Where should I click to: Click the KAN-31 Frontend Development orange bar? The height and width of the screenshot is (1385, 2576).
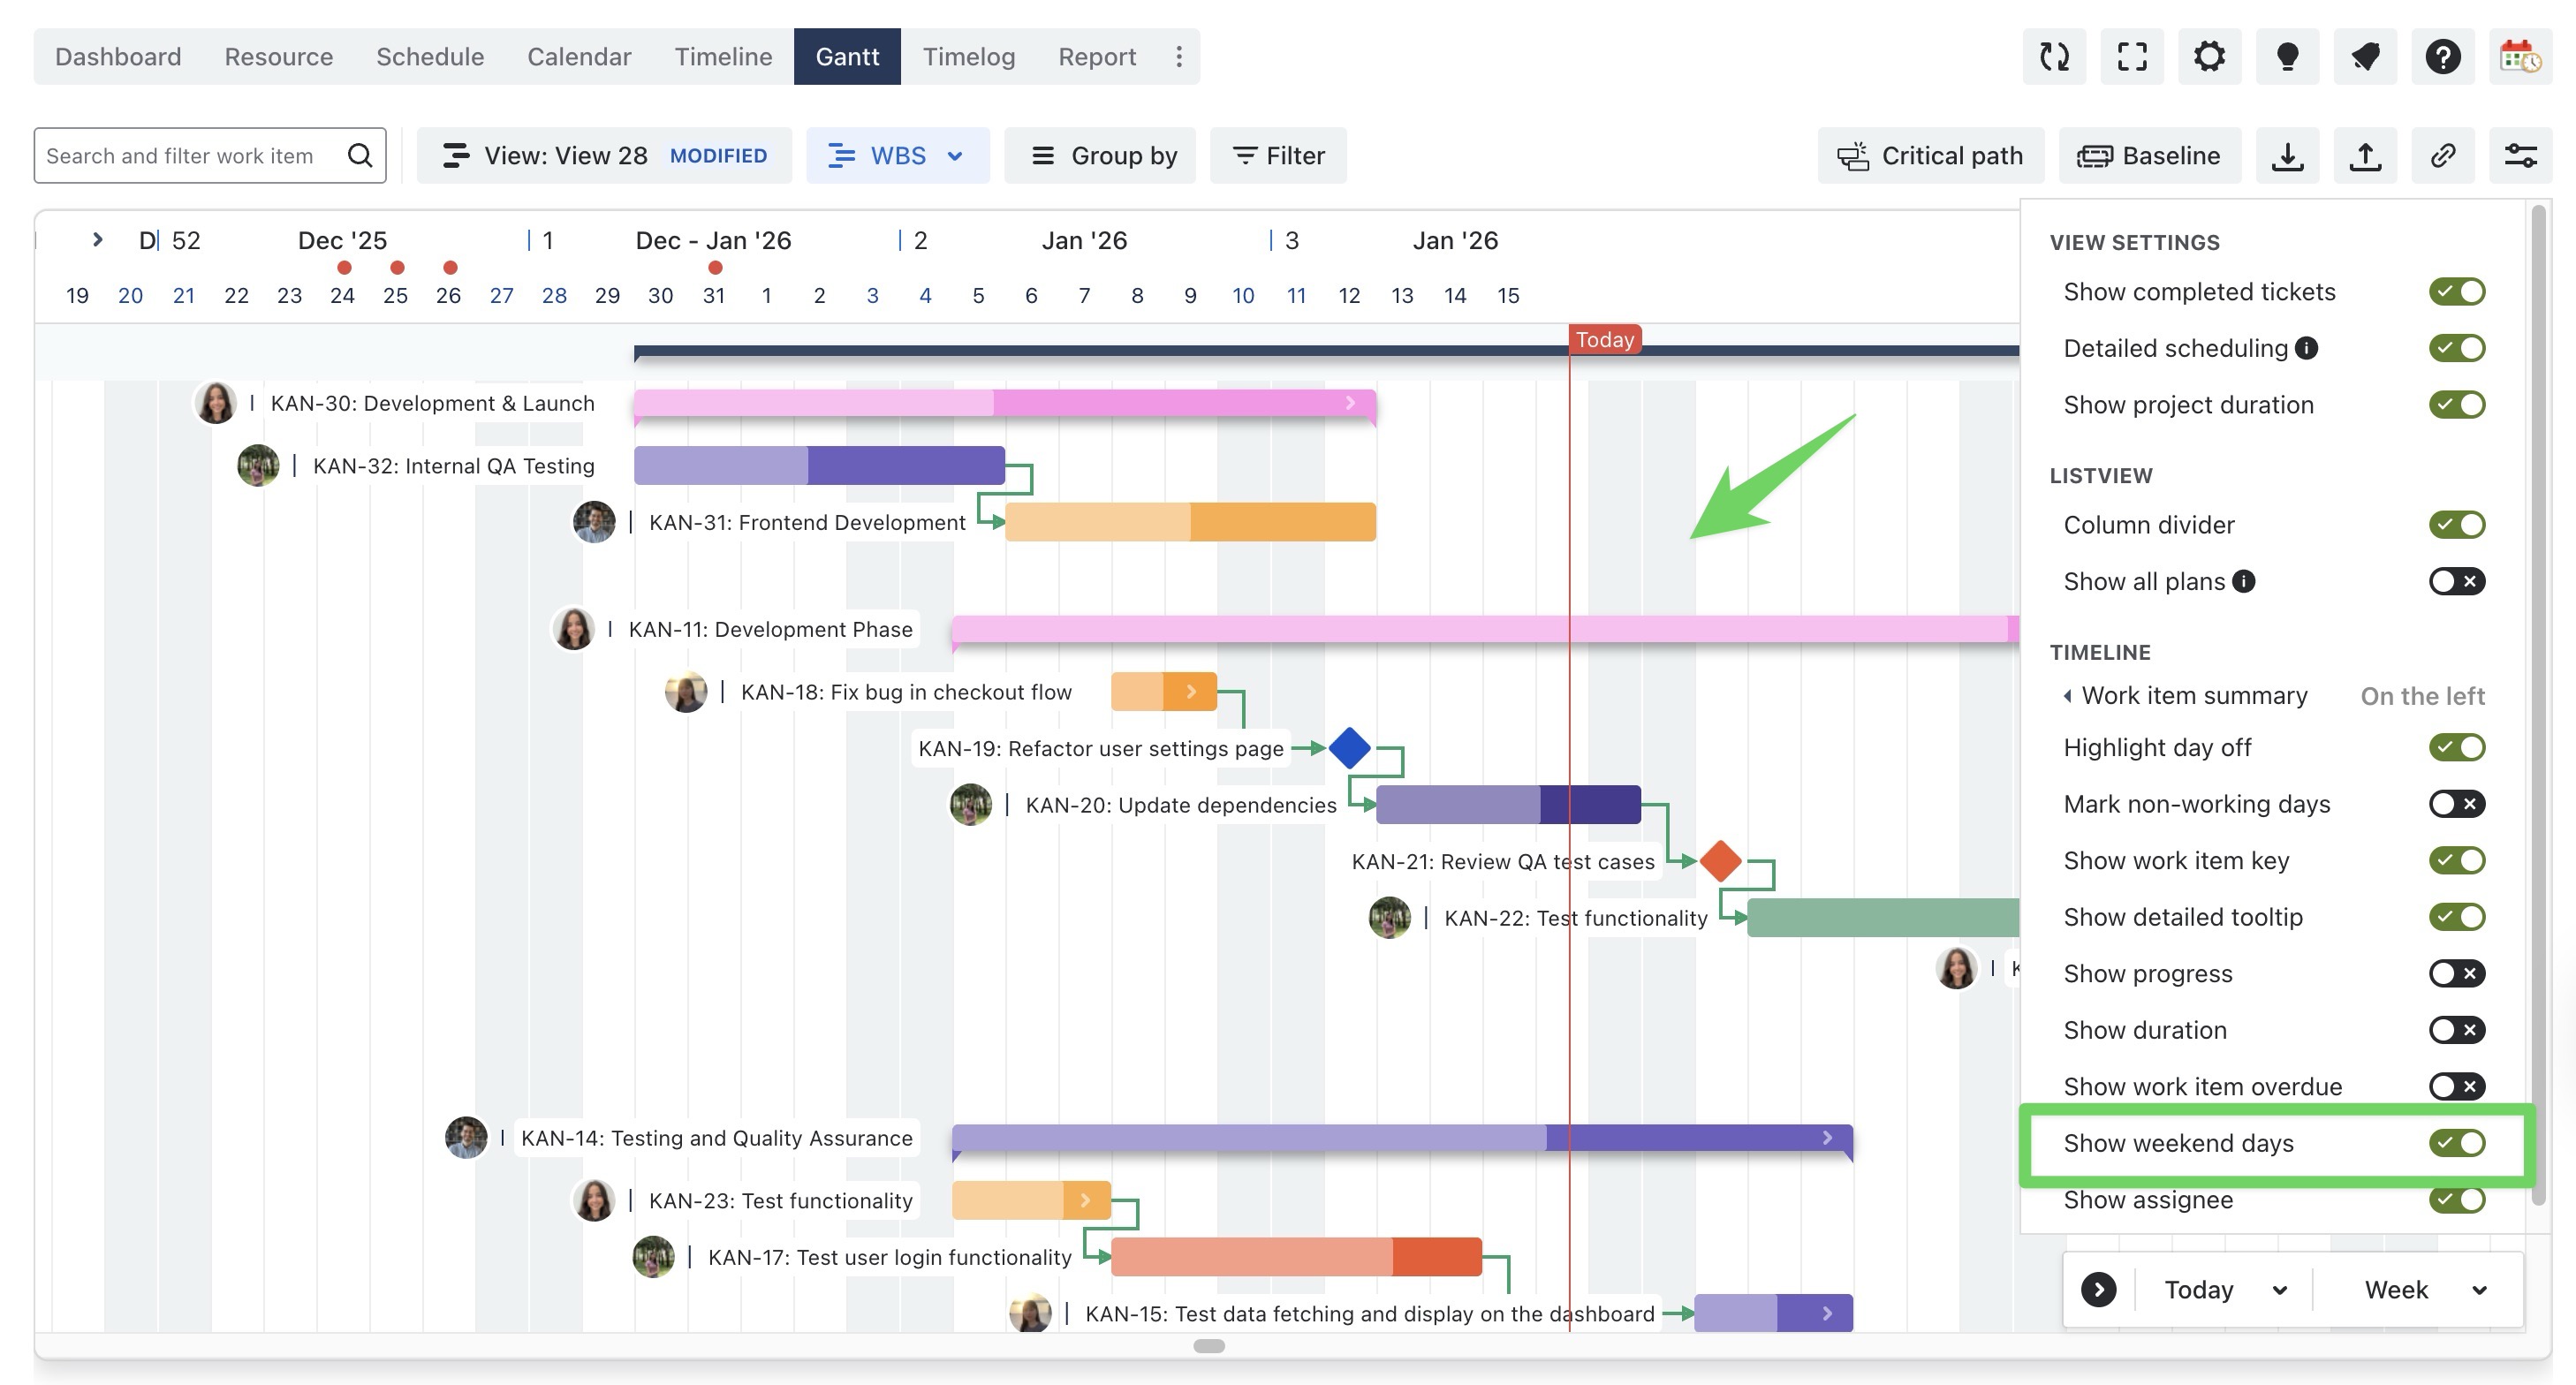(1190, 522)
